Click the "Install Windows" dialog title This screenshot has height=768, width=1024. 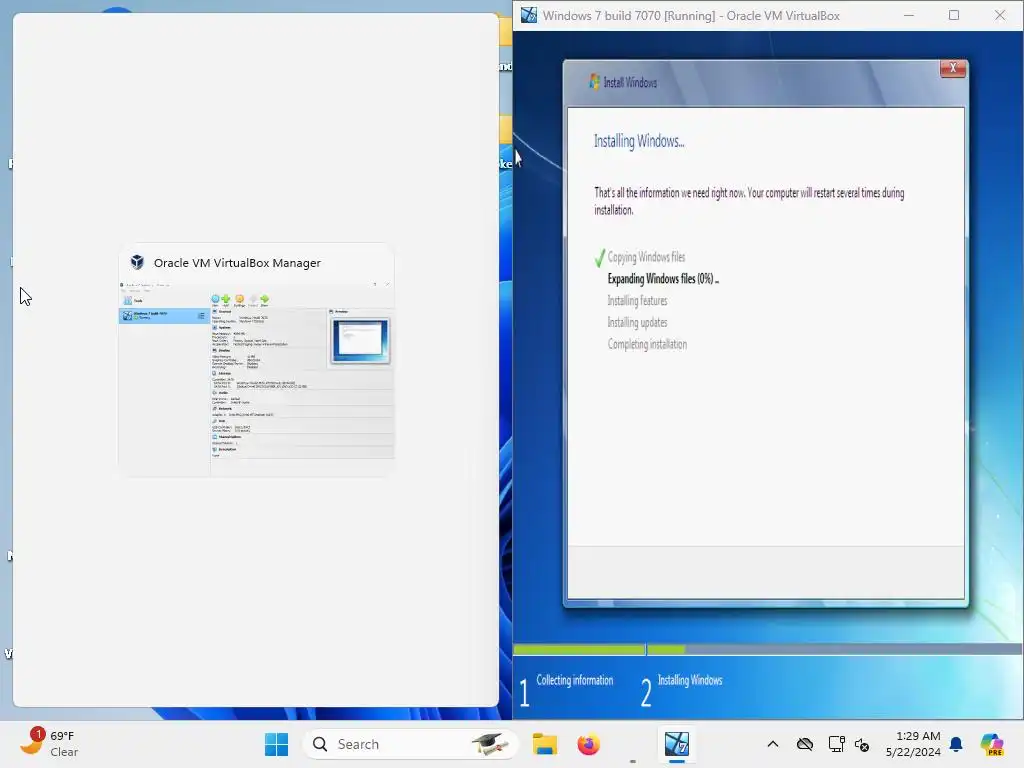pyautogui.click(x=630, y=82)
